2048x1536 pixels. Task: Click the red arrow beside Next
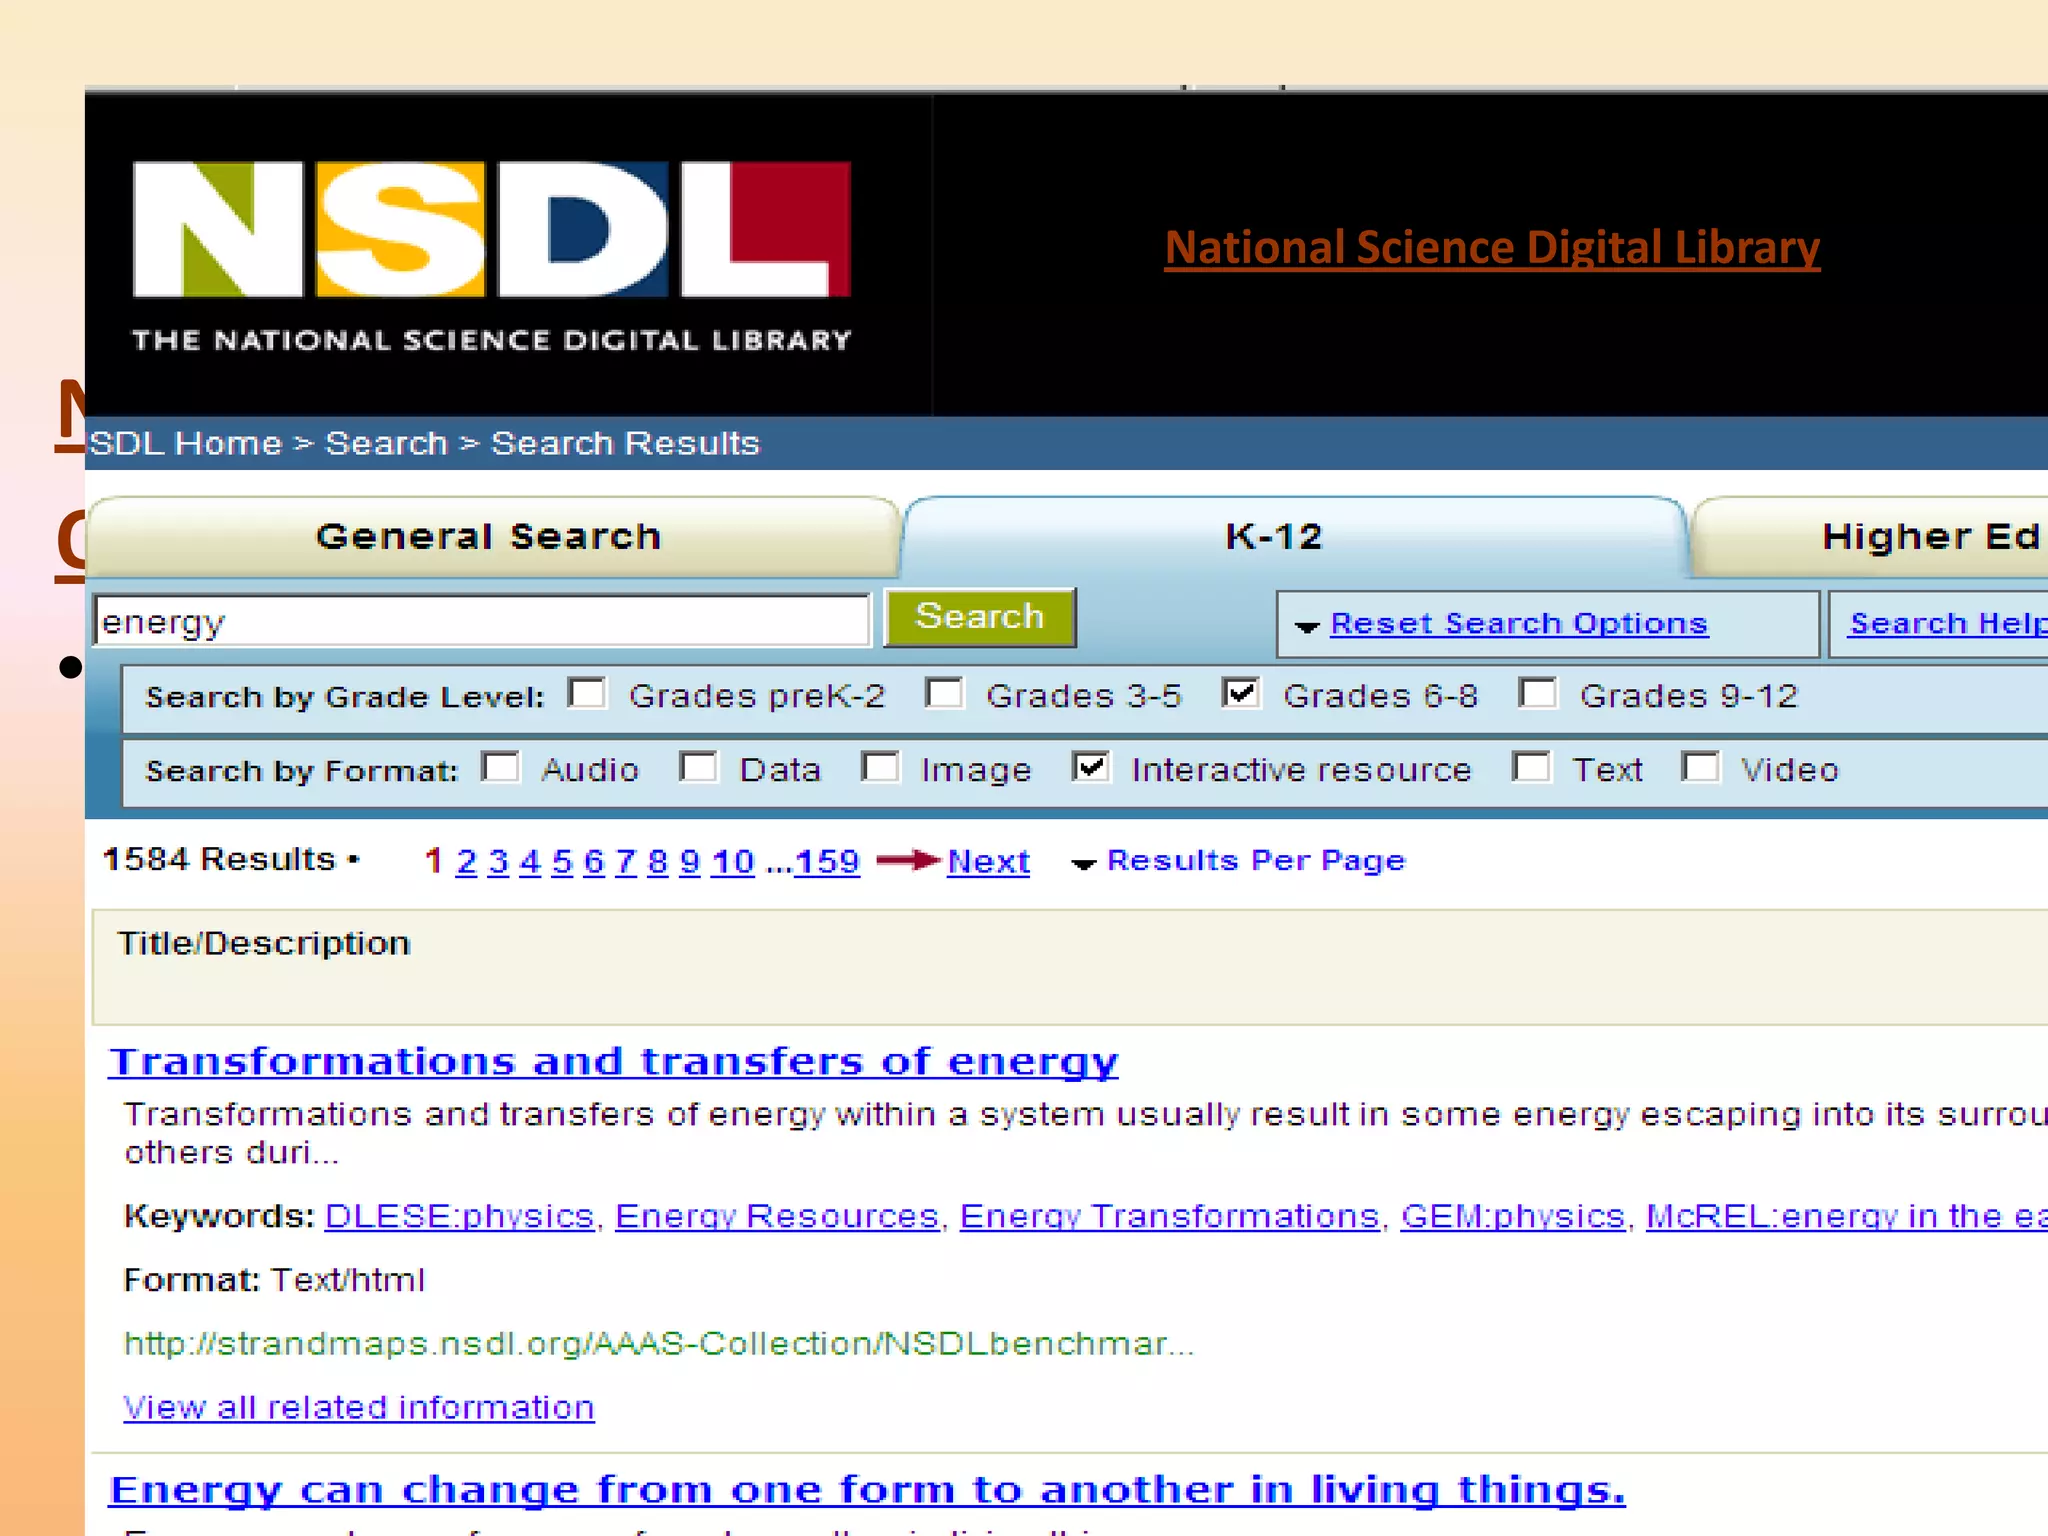tap(908, 861)
